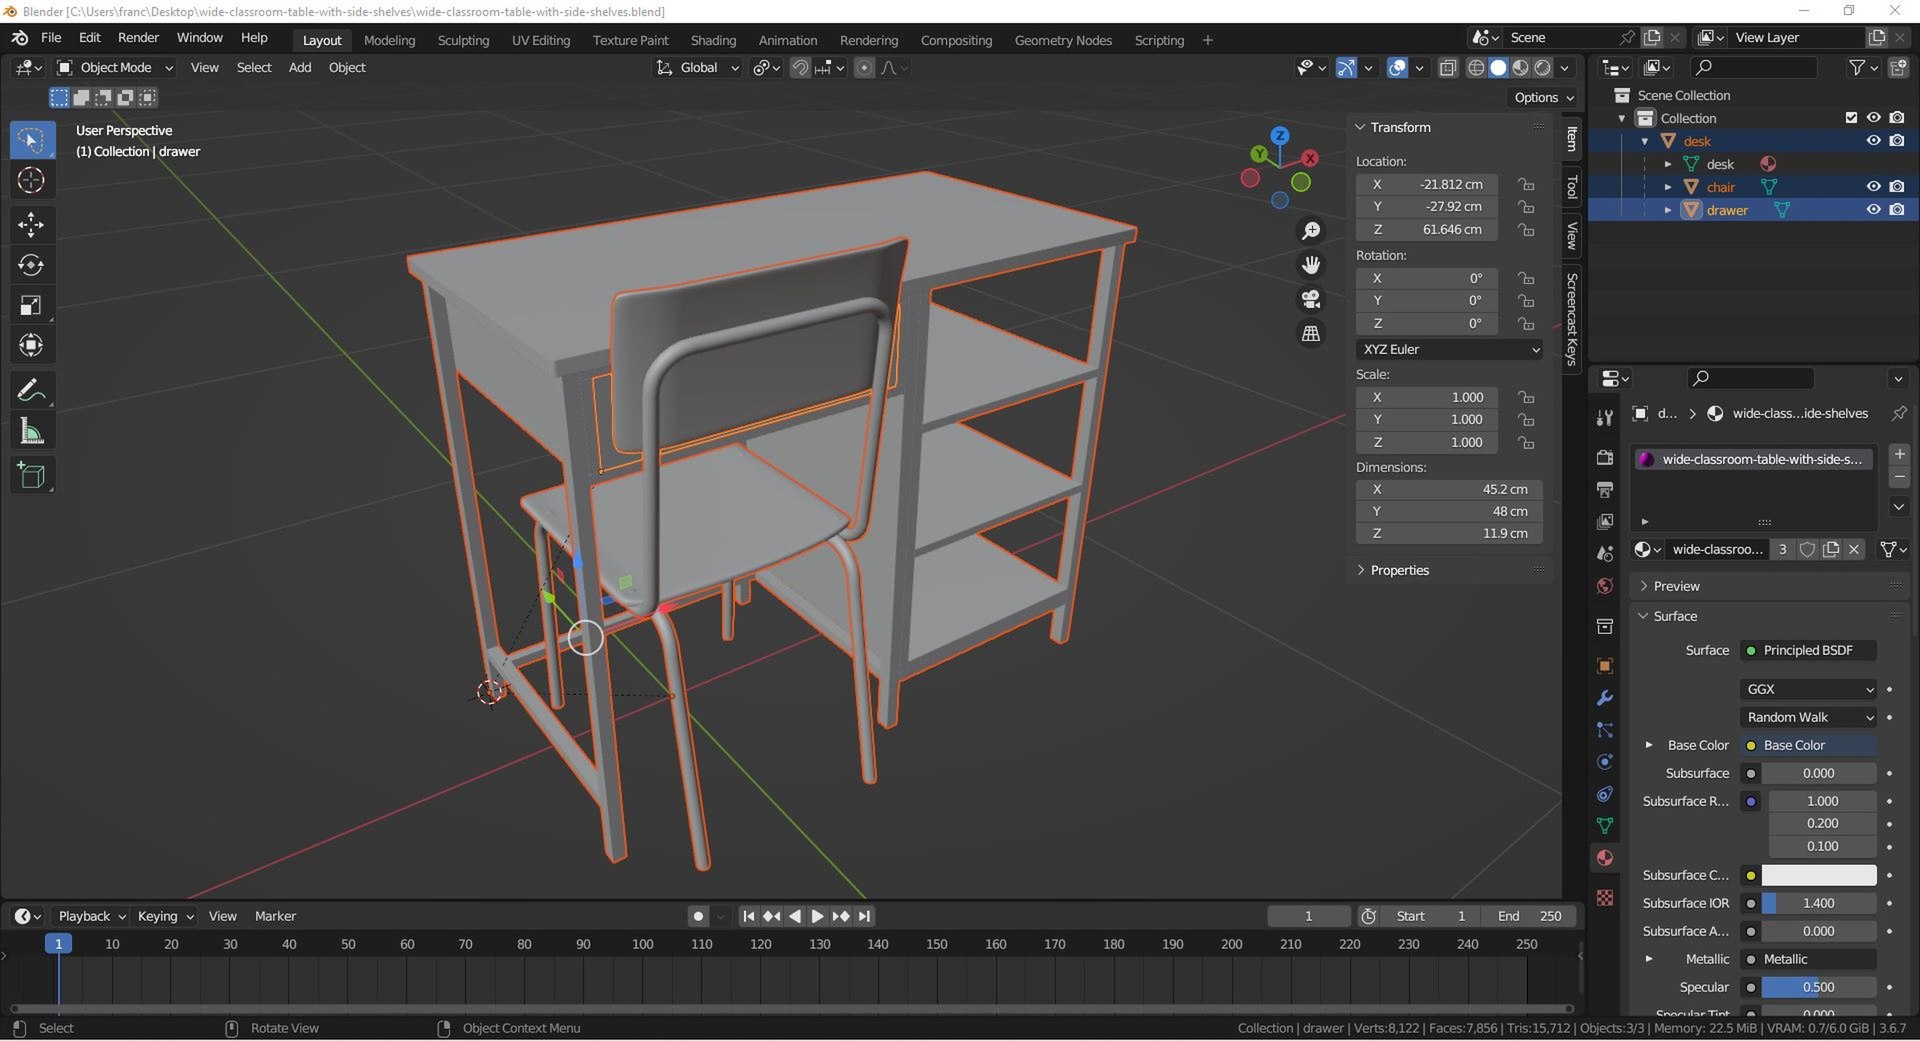1920x1041 pixels.
Task: Open the Physics properties icon
Action: tap(1605, 762)
